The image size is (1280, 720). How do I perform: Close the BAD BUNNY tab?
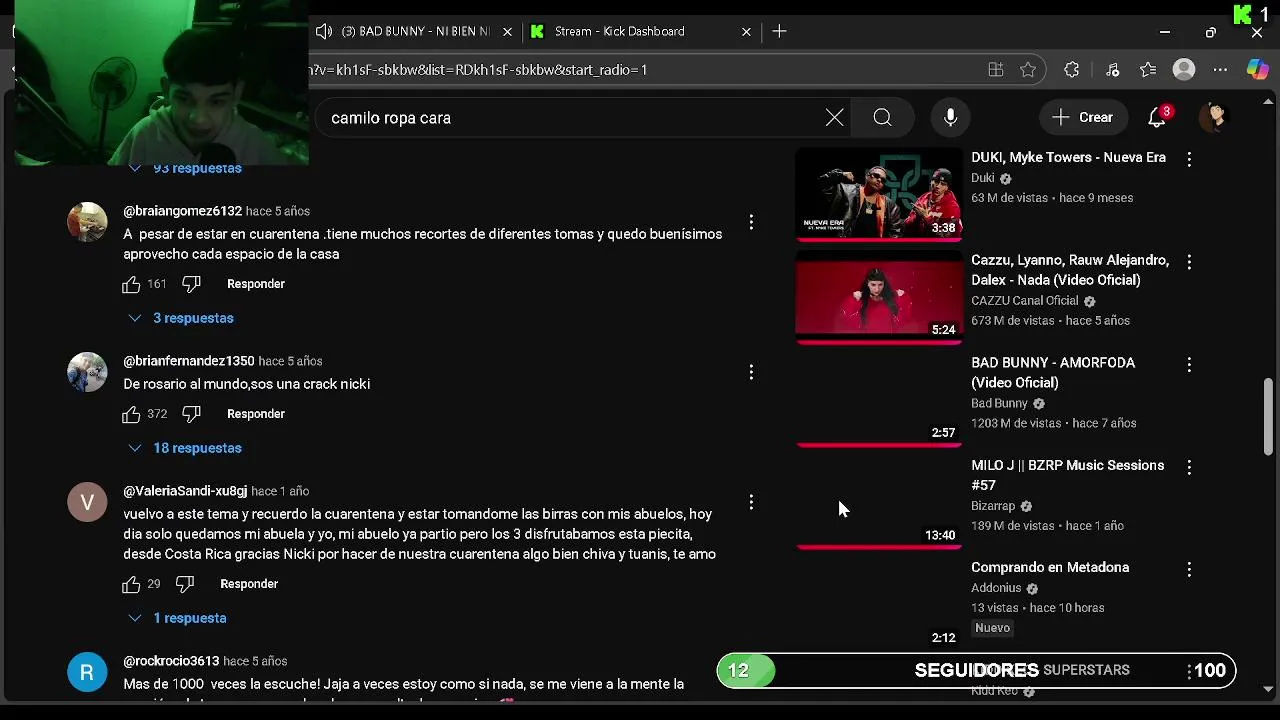[x=507, y=32]
